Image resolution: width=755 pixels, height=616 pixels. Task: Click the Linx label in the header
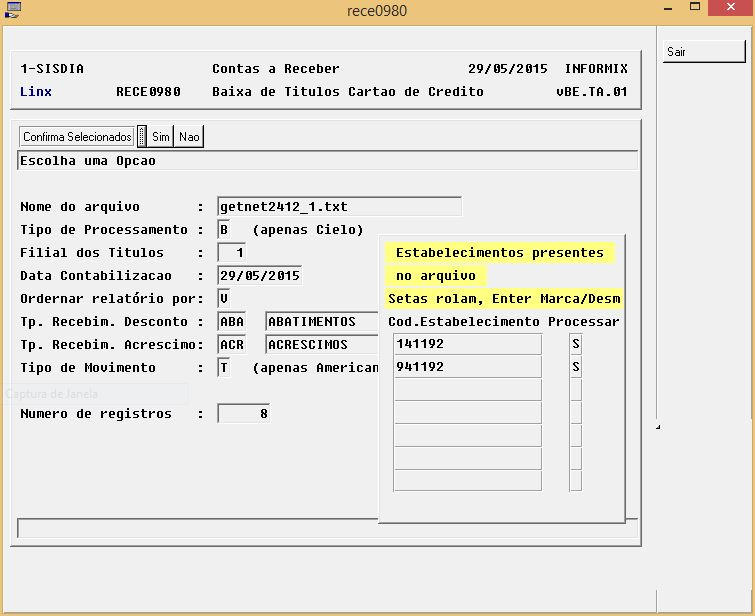(x=36, y=92)
